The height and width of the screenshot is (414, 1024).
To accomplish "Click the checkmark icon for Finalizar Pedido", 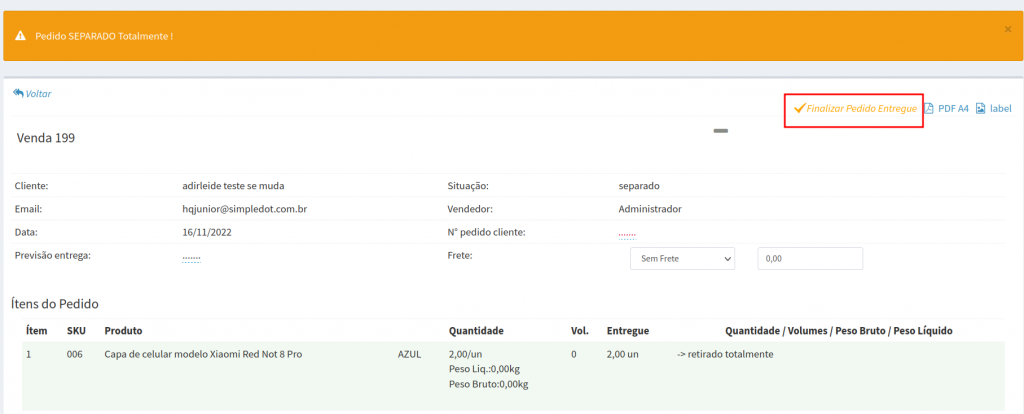I will pos(799,108).
